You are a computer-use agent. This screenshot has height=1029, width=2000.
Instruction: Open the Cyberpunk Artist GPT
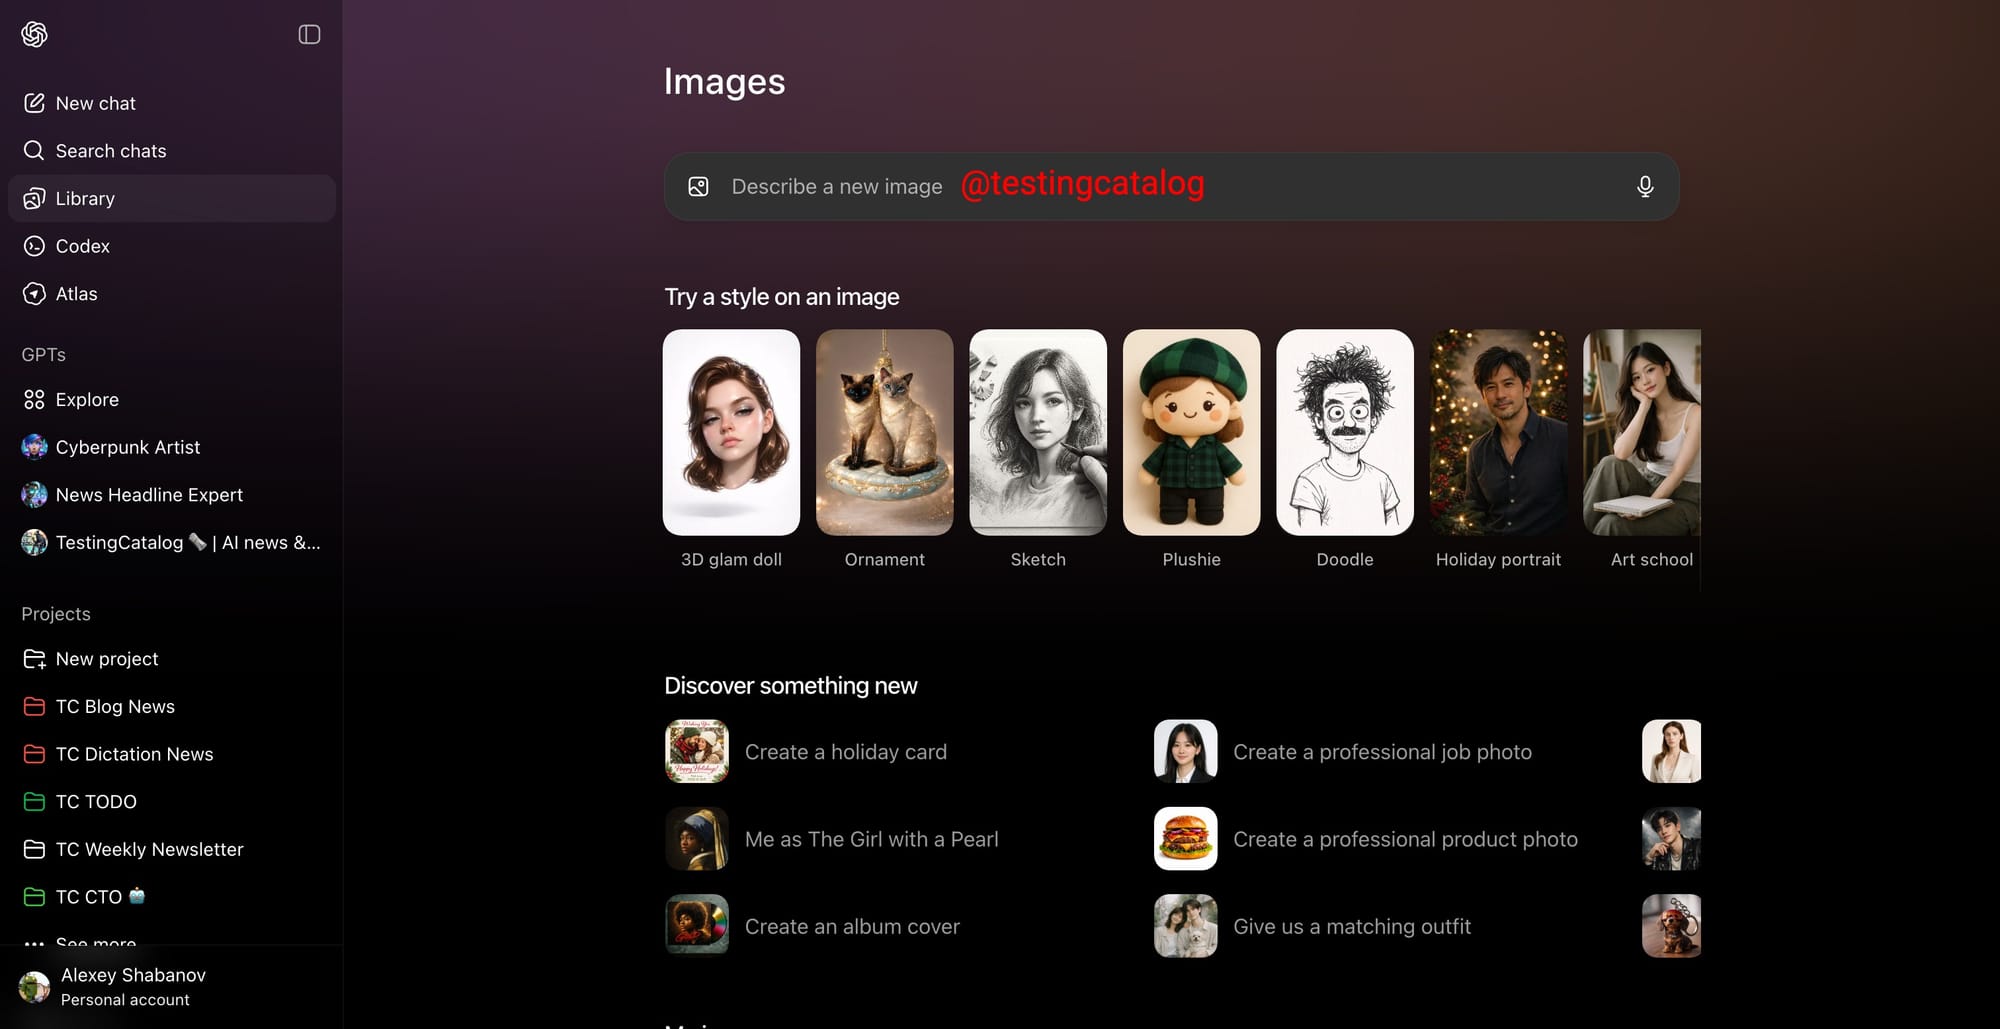(128, 447)
